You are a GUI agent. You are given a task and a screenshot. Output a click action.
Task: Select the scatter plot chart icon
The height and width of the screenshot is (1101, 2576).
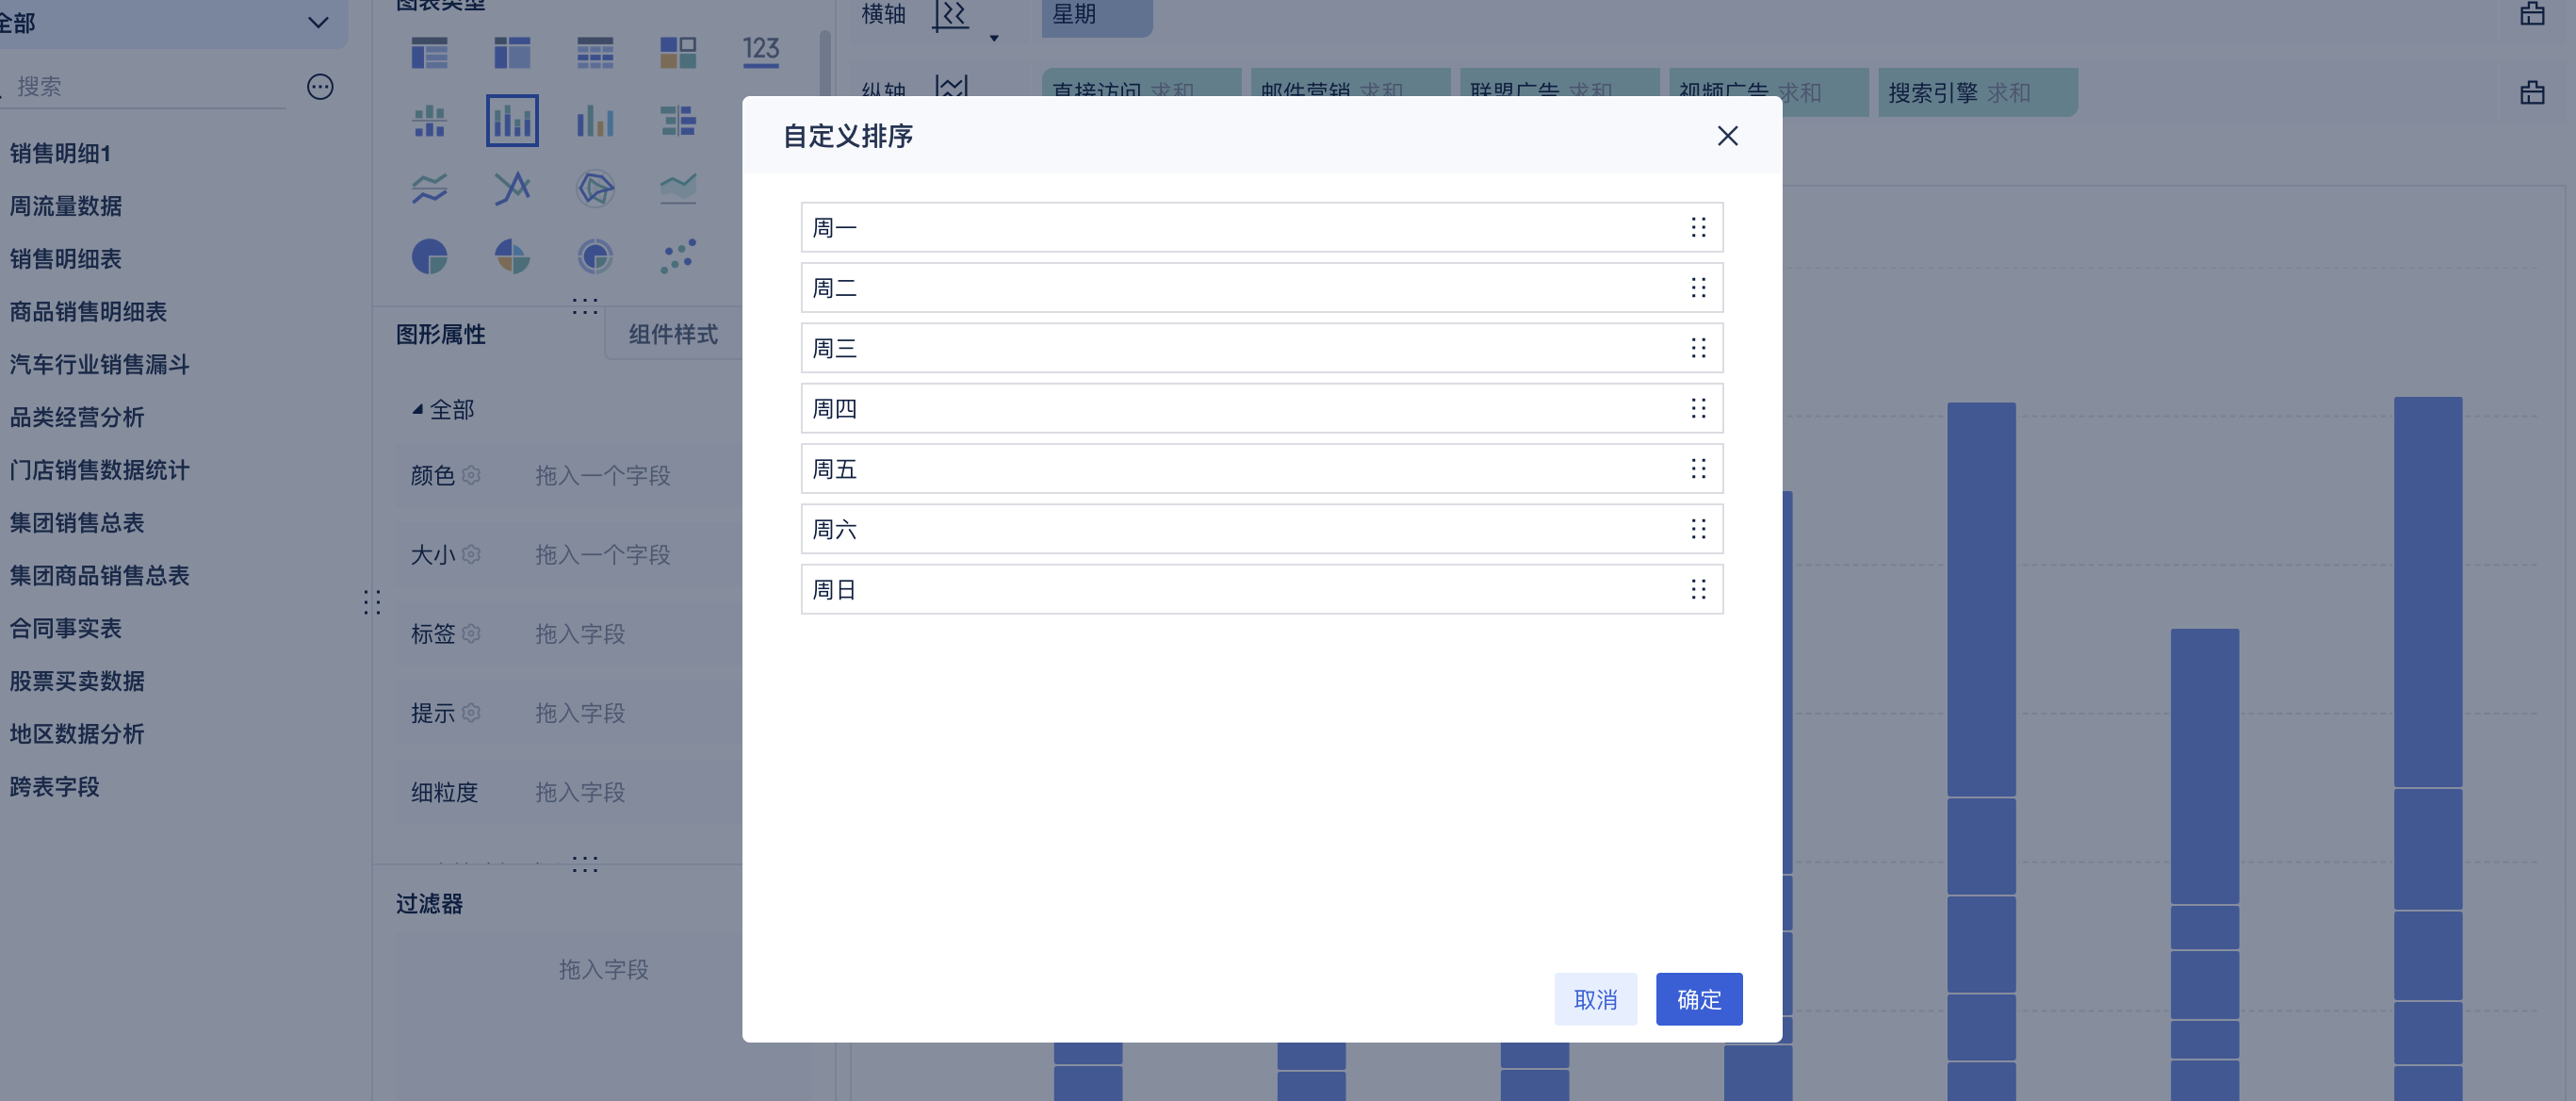[x=678, y=257]
